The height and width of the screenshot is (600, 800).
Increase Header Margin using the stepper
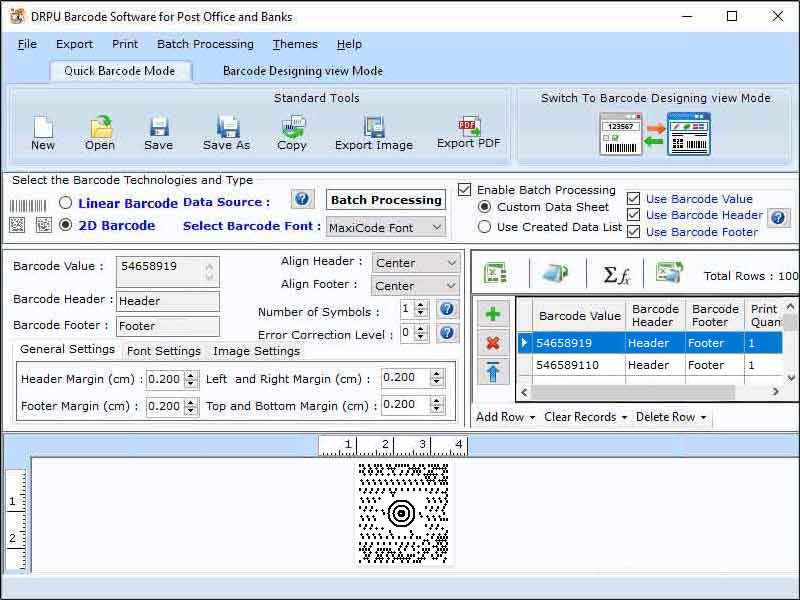[191, 374]
